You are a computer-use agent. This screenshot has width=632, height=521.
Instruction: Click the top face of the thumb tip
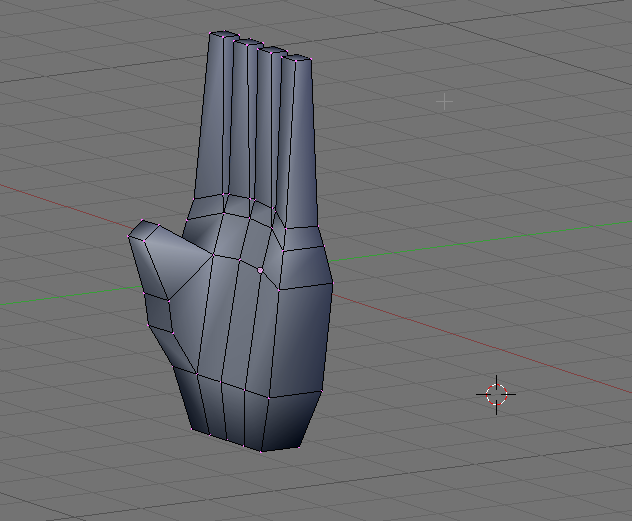(x=144, y=230)
